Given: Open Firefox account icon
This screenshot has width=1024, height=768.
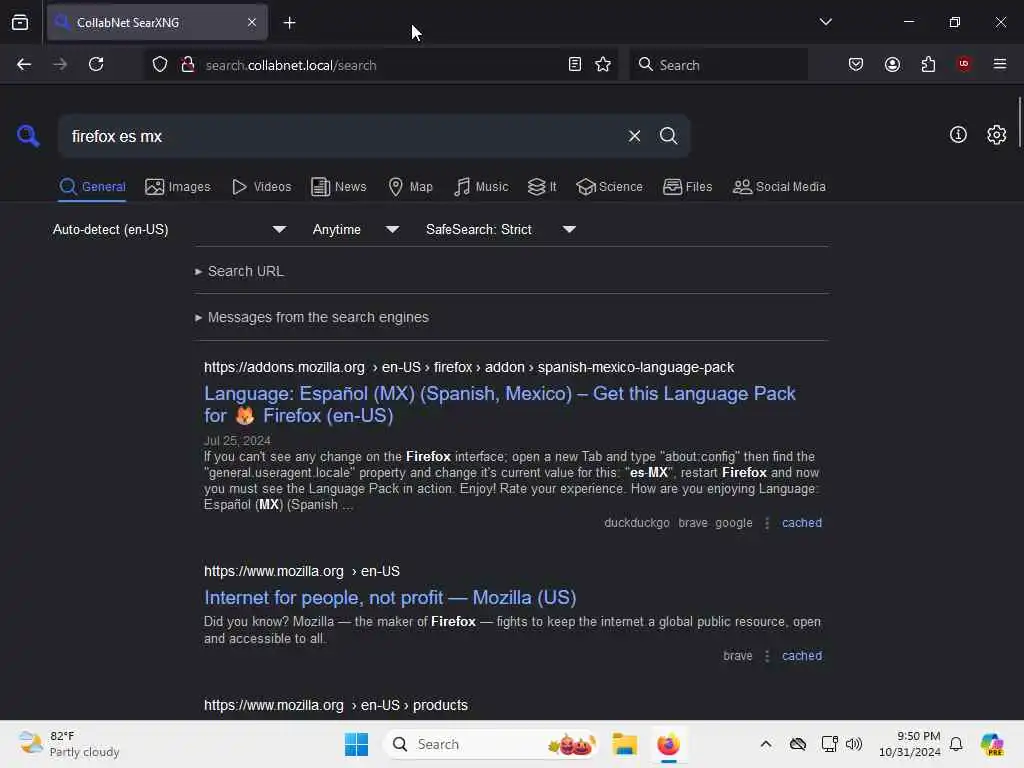Looking at the screenshot, I should (x=892, y=64).
